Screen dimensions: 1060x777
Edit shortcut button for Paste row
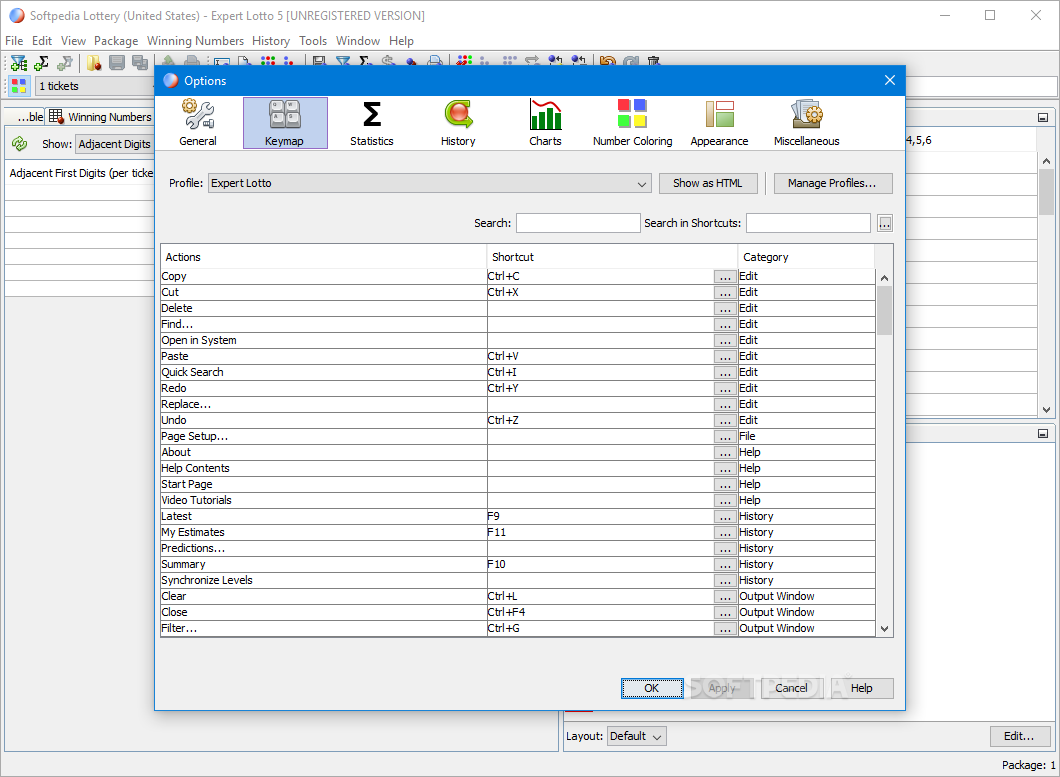point(725,356)
